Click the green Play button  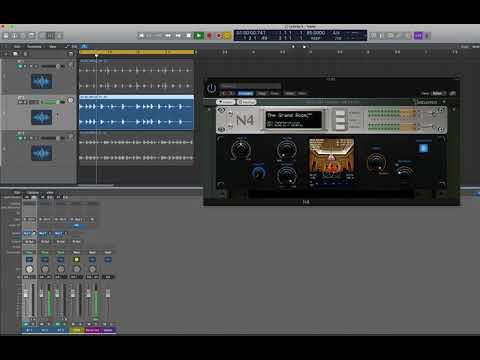tap(199, 35)
